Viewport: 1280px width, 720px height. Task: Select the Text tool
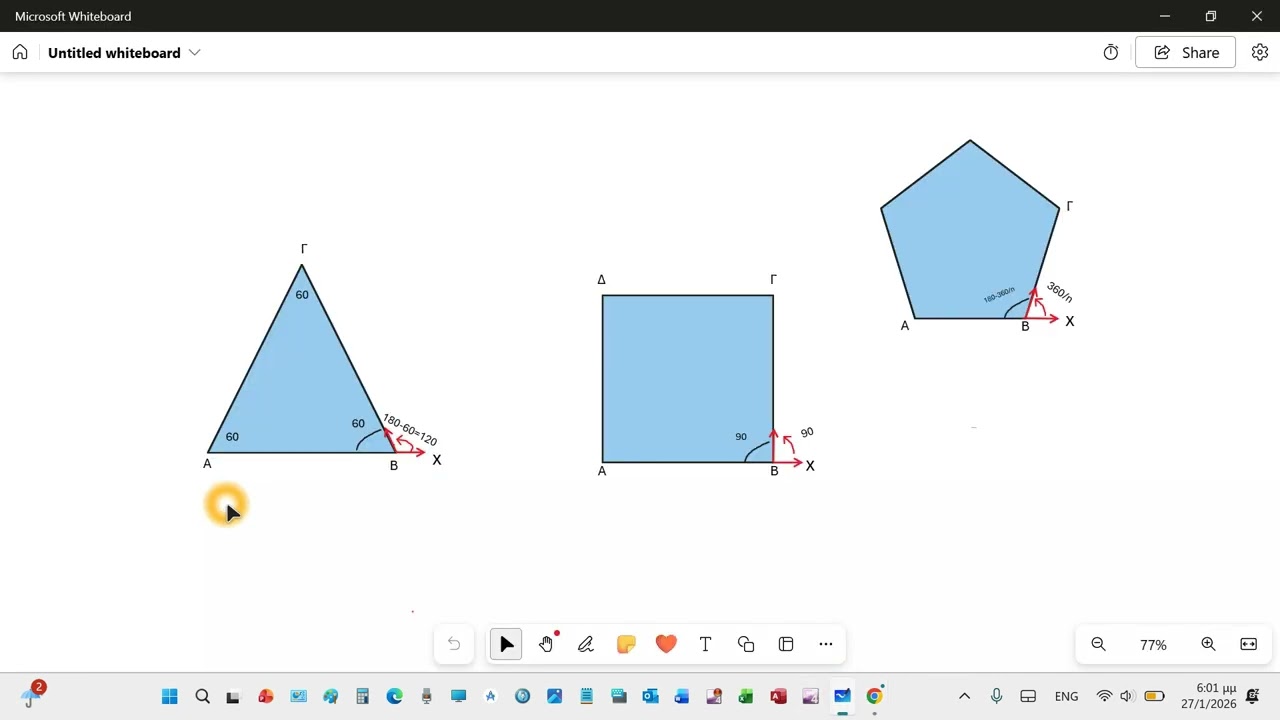click(705, 644)
